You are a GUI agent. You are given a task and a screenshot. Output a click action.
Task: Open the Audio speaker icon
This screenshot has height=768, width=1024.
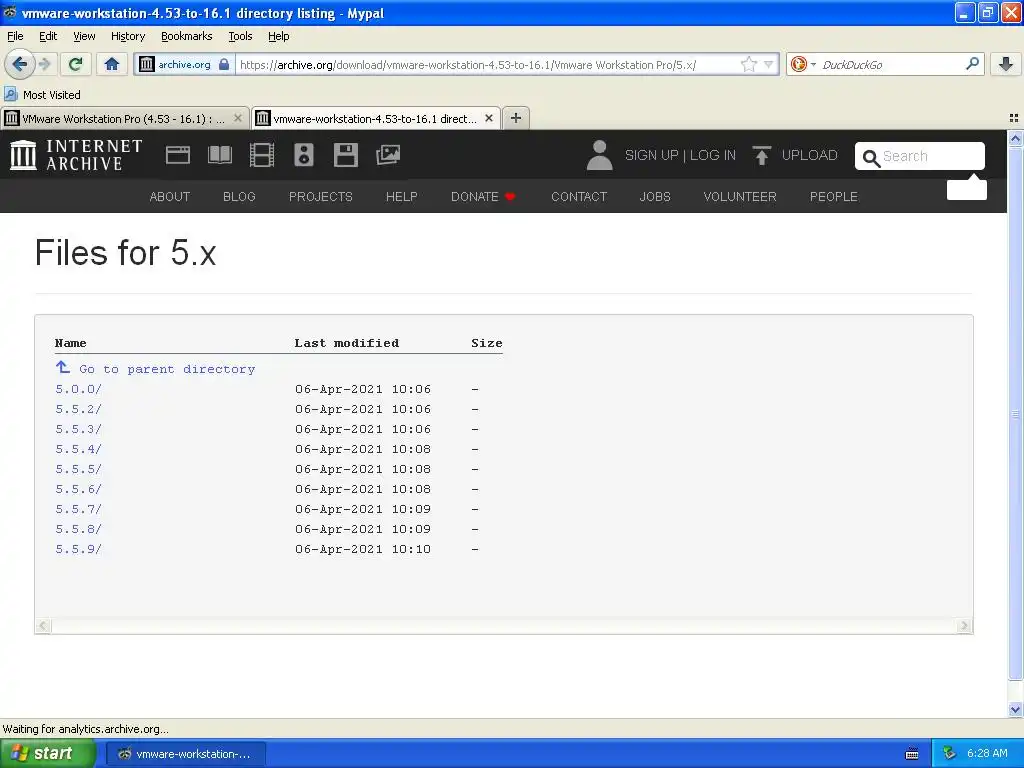304,155
